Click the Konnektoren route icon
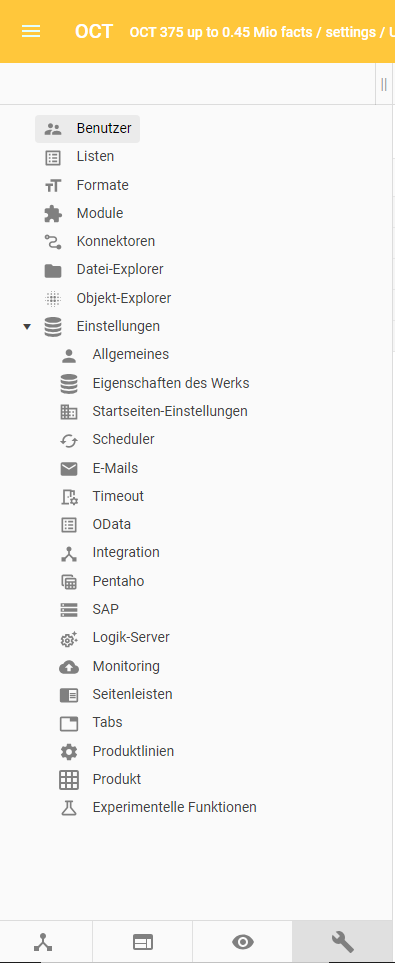Screen dimensions: 395x963 pos(53,242)
